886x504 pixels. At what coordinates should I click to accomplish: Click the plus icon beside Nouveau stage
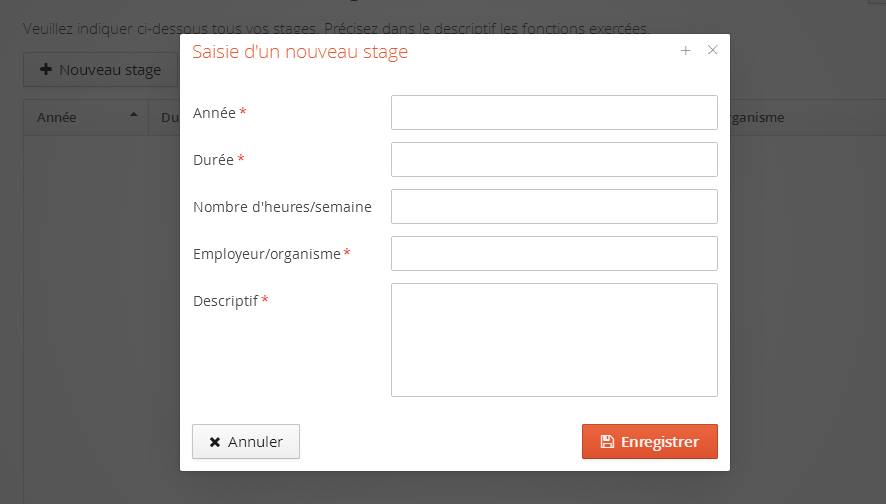(x=46, y=70)
